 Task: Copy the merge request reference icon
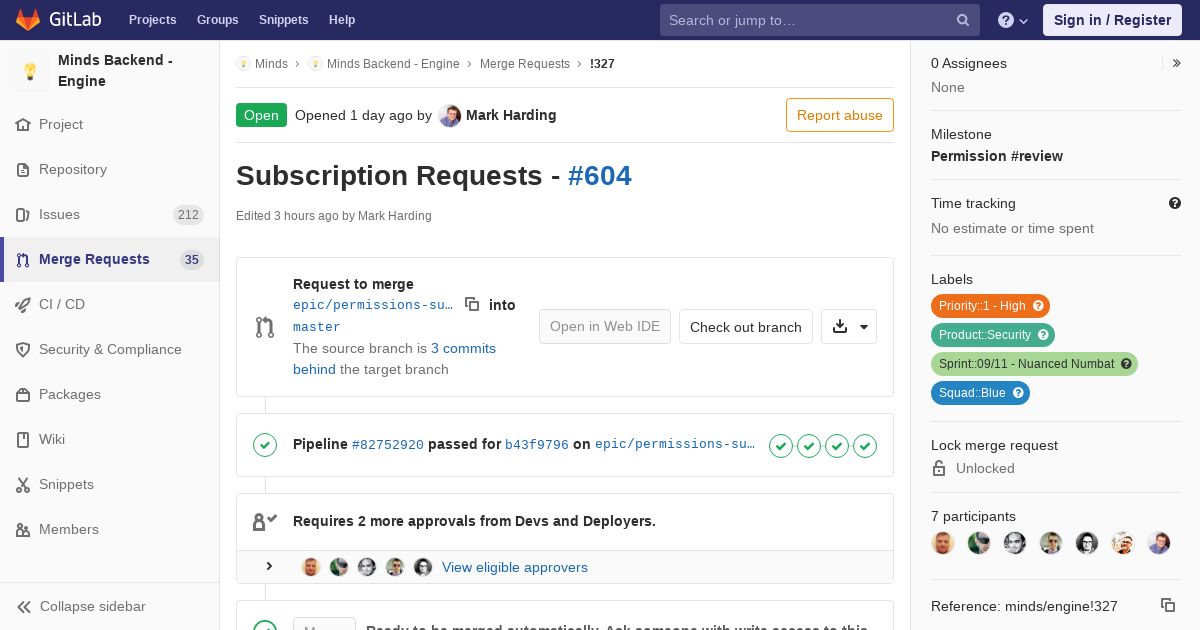point(1167,605)
